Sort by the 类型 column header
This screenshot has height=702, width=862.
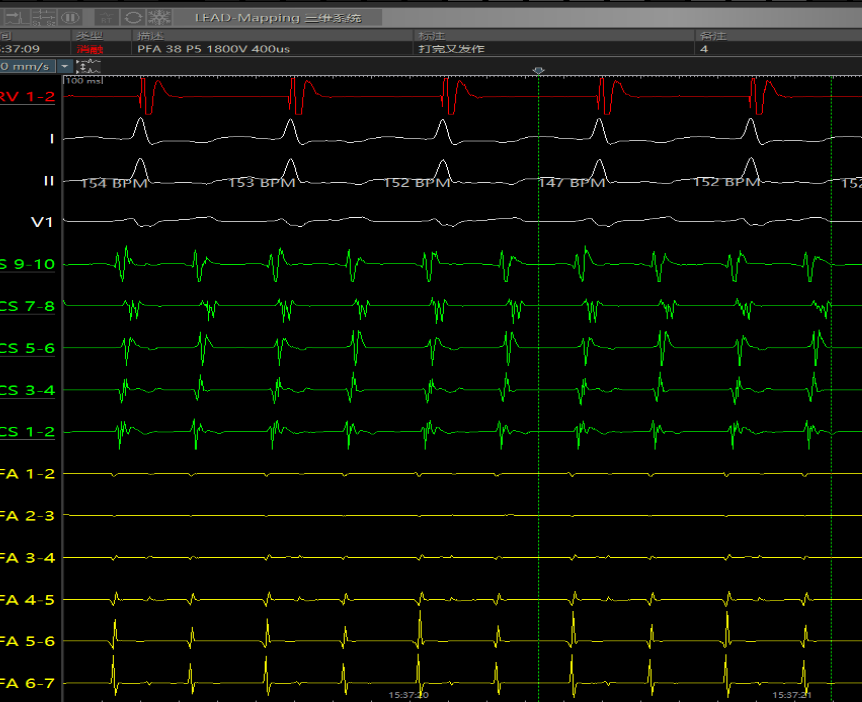click(x=89, y=36)
